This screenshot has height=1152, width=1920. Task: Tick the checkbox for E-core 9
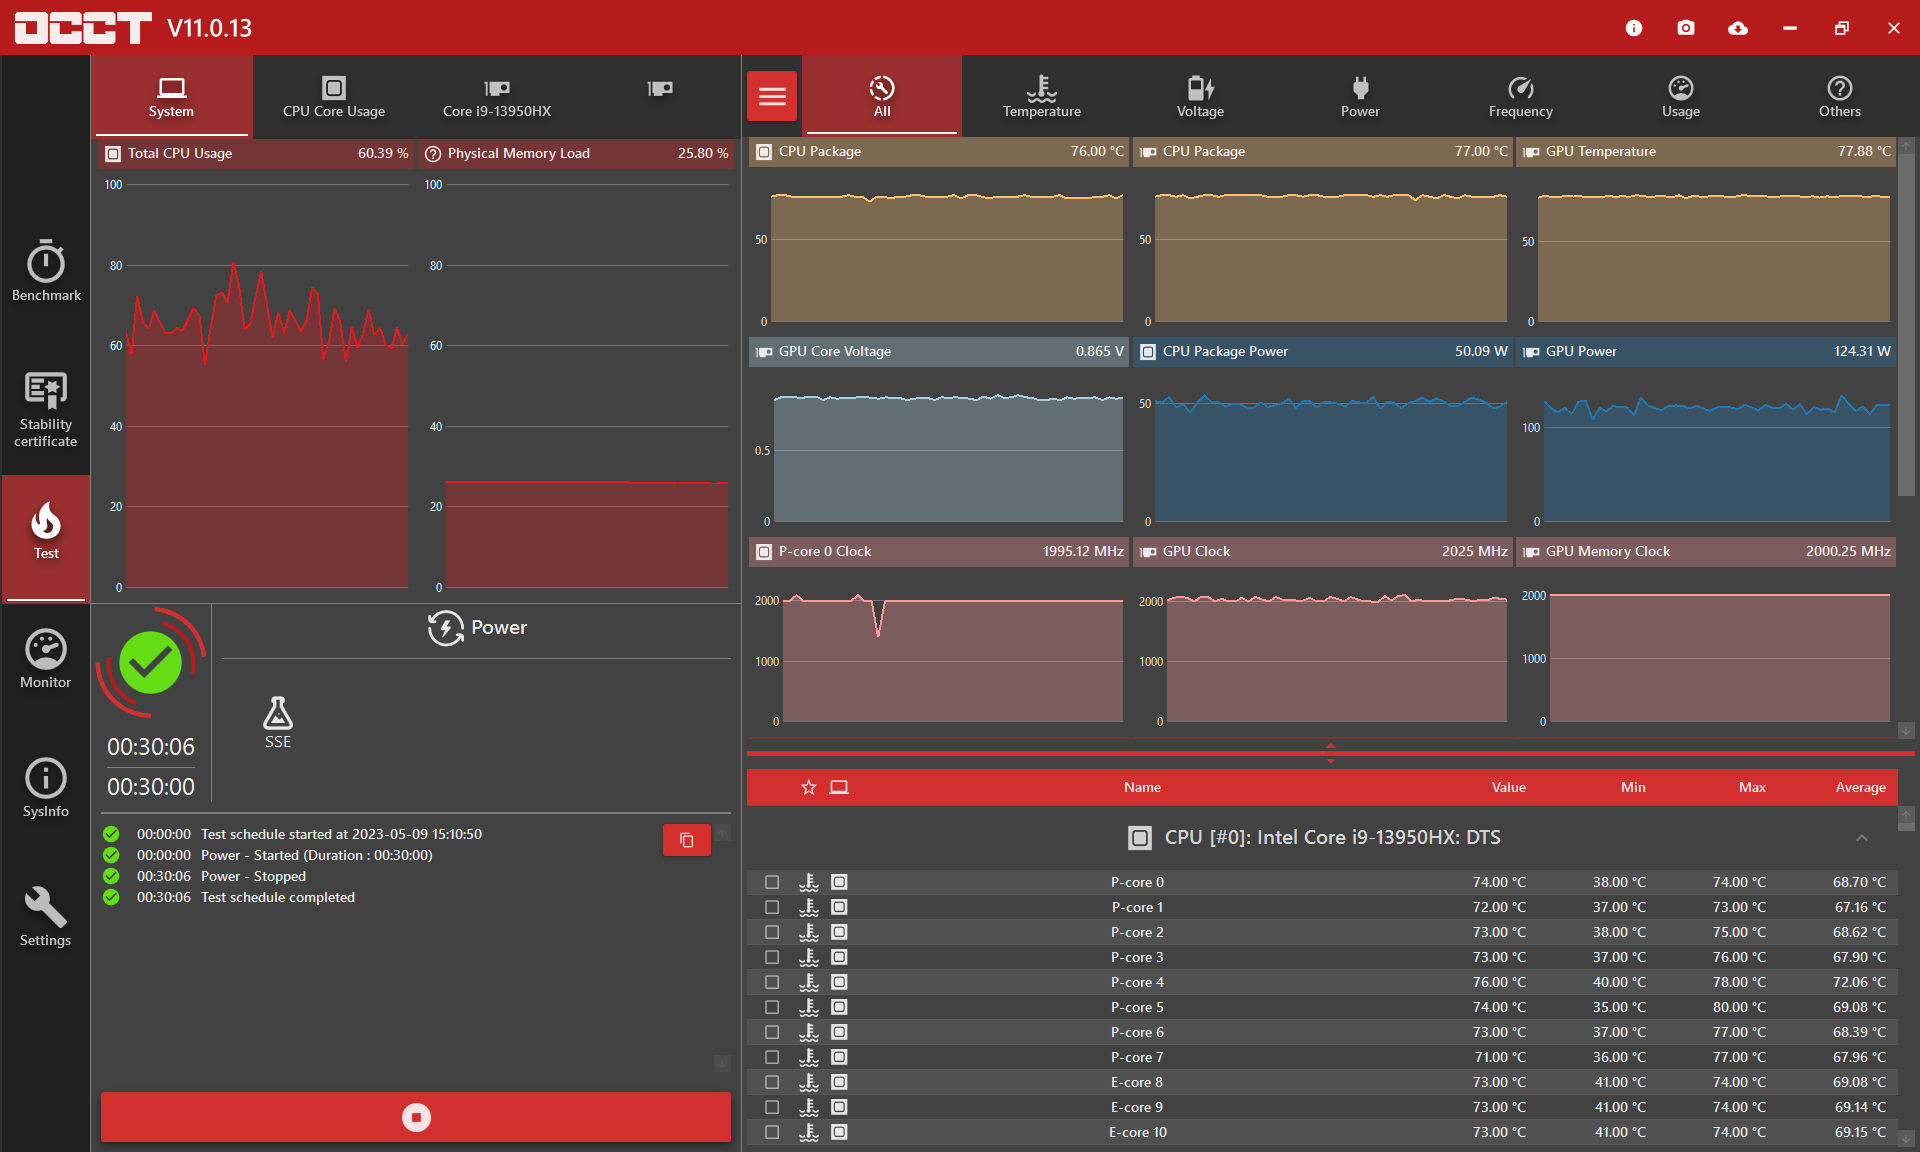(772, 1107)
